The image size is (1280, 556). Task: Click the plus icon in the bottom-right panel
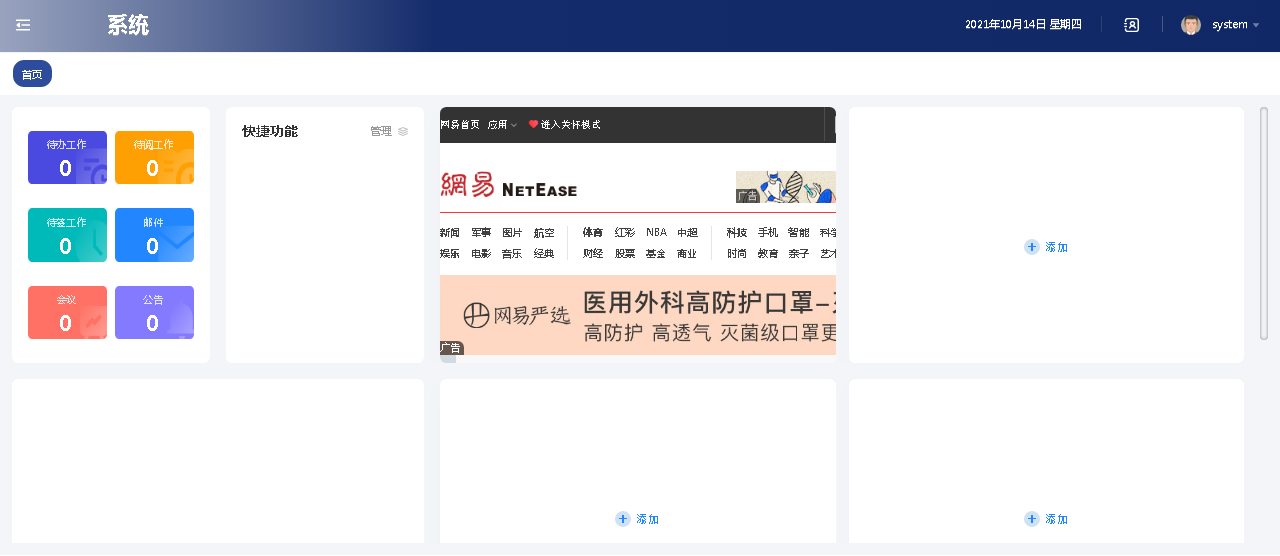(1031, 519)
